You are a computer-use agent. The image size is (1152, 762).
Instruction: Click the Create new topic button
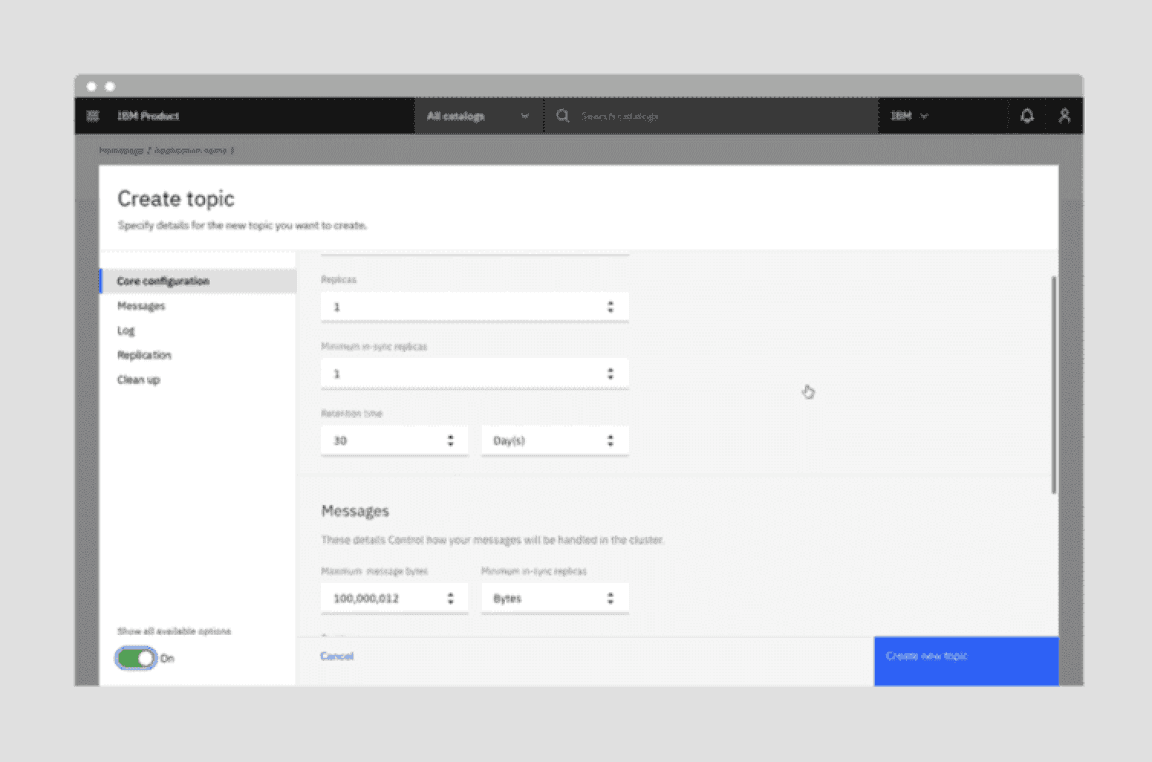pyautogui.click(x=965, y=661)
